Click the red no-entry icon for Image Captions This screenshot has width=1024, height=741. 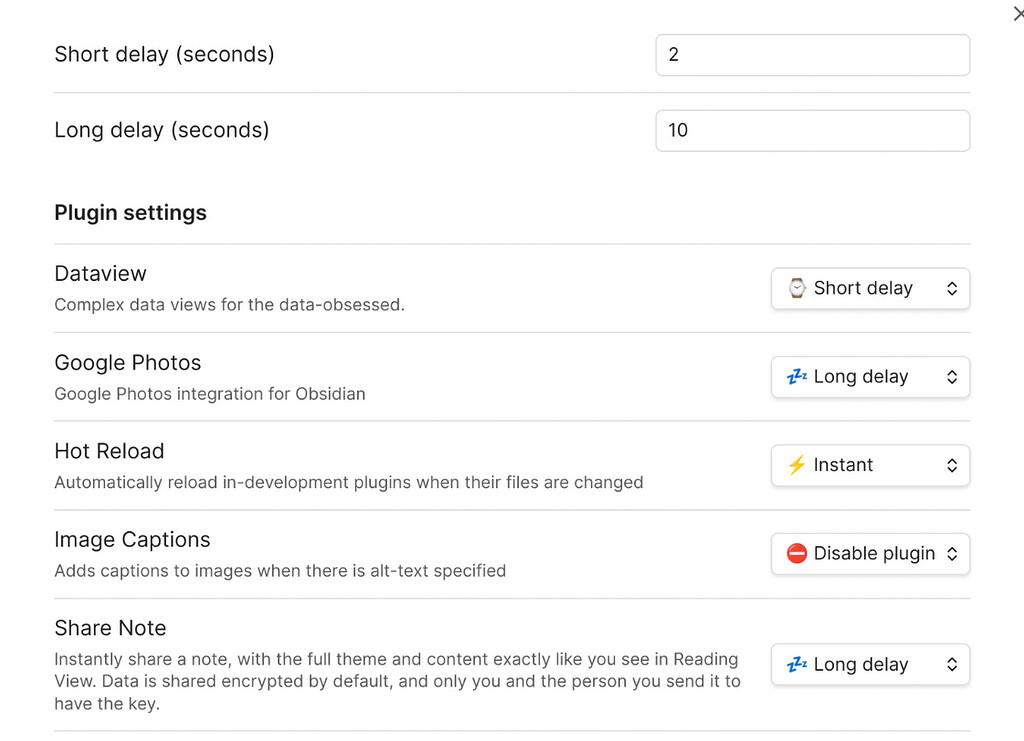click(796, 553)
